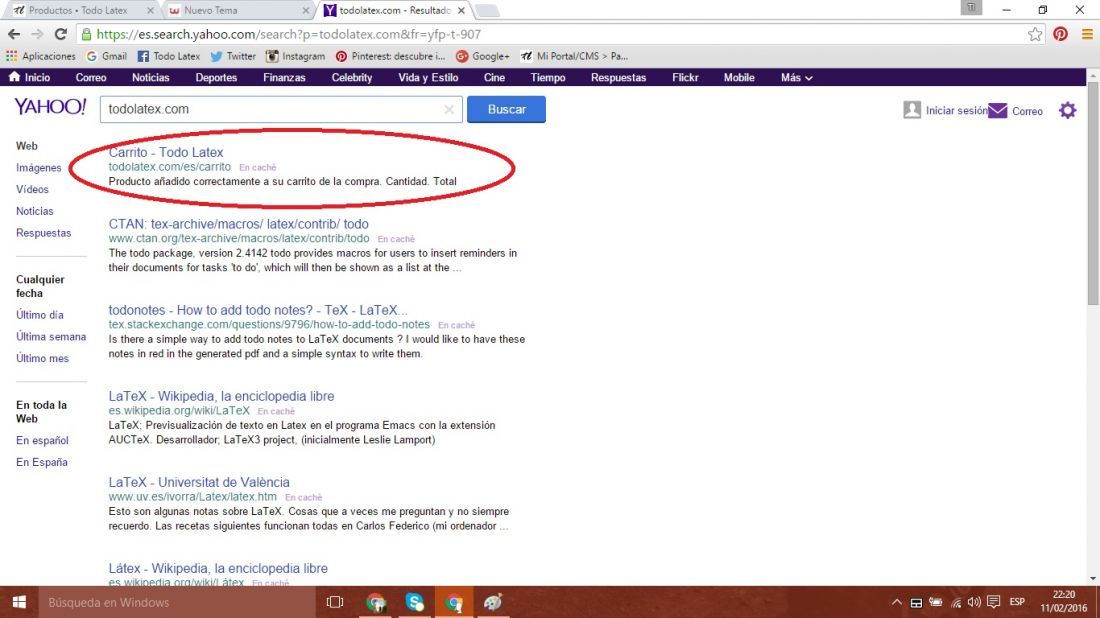Bookmark this page with the star icon
The image size is (1100, 618).
coord(1035,34)
